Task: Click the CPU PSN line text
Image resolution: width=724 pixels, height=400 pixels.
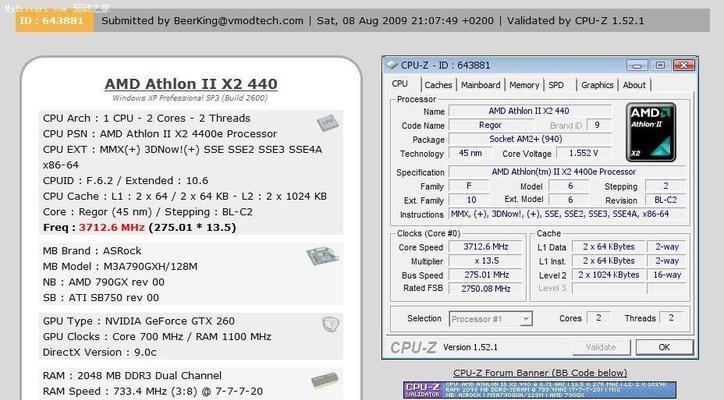Action: point(160,134)
